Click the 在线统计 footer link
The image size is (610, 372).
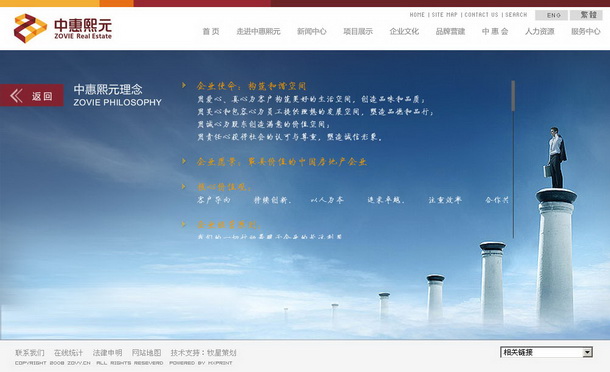pyautogui.click(x=68, y=353)
